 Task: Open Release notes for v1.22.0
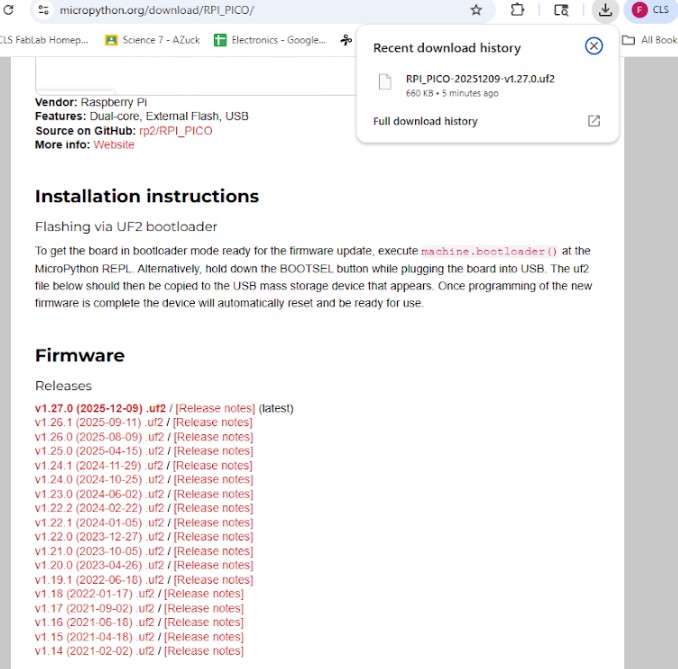click(214, 537)
